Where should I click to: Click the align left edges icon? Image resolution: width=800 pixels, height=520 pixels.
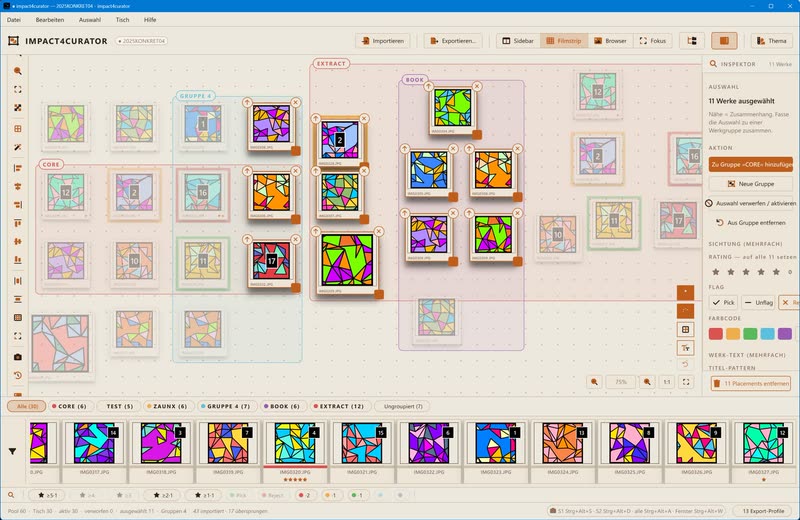[17, 168]
